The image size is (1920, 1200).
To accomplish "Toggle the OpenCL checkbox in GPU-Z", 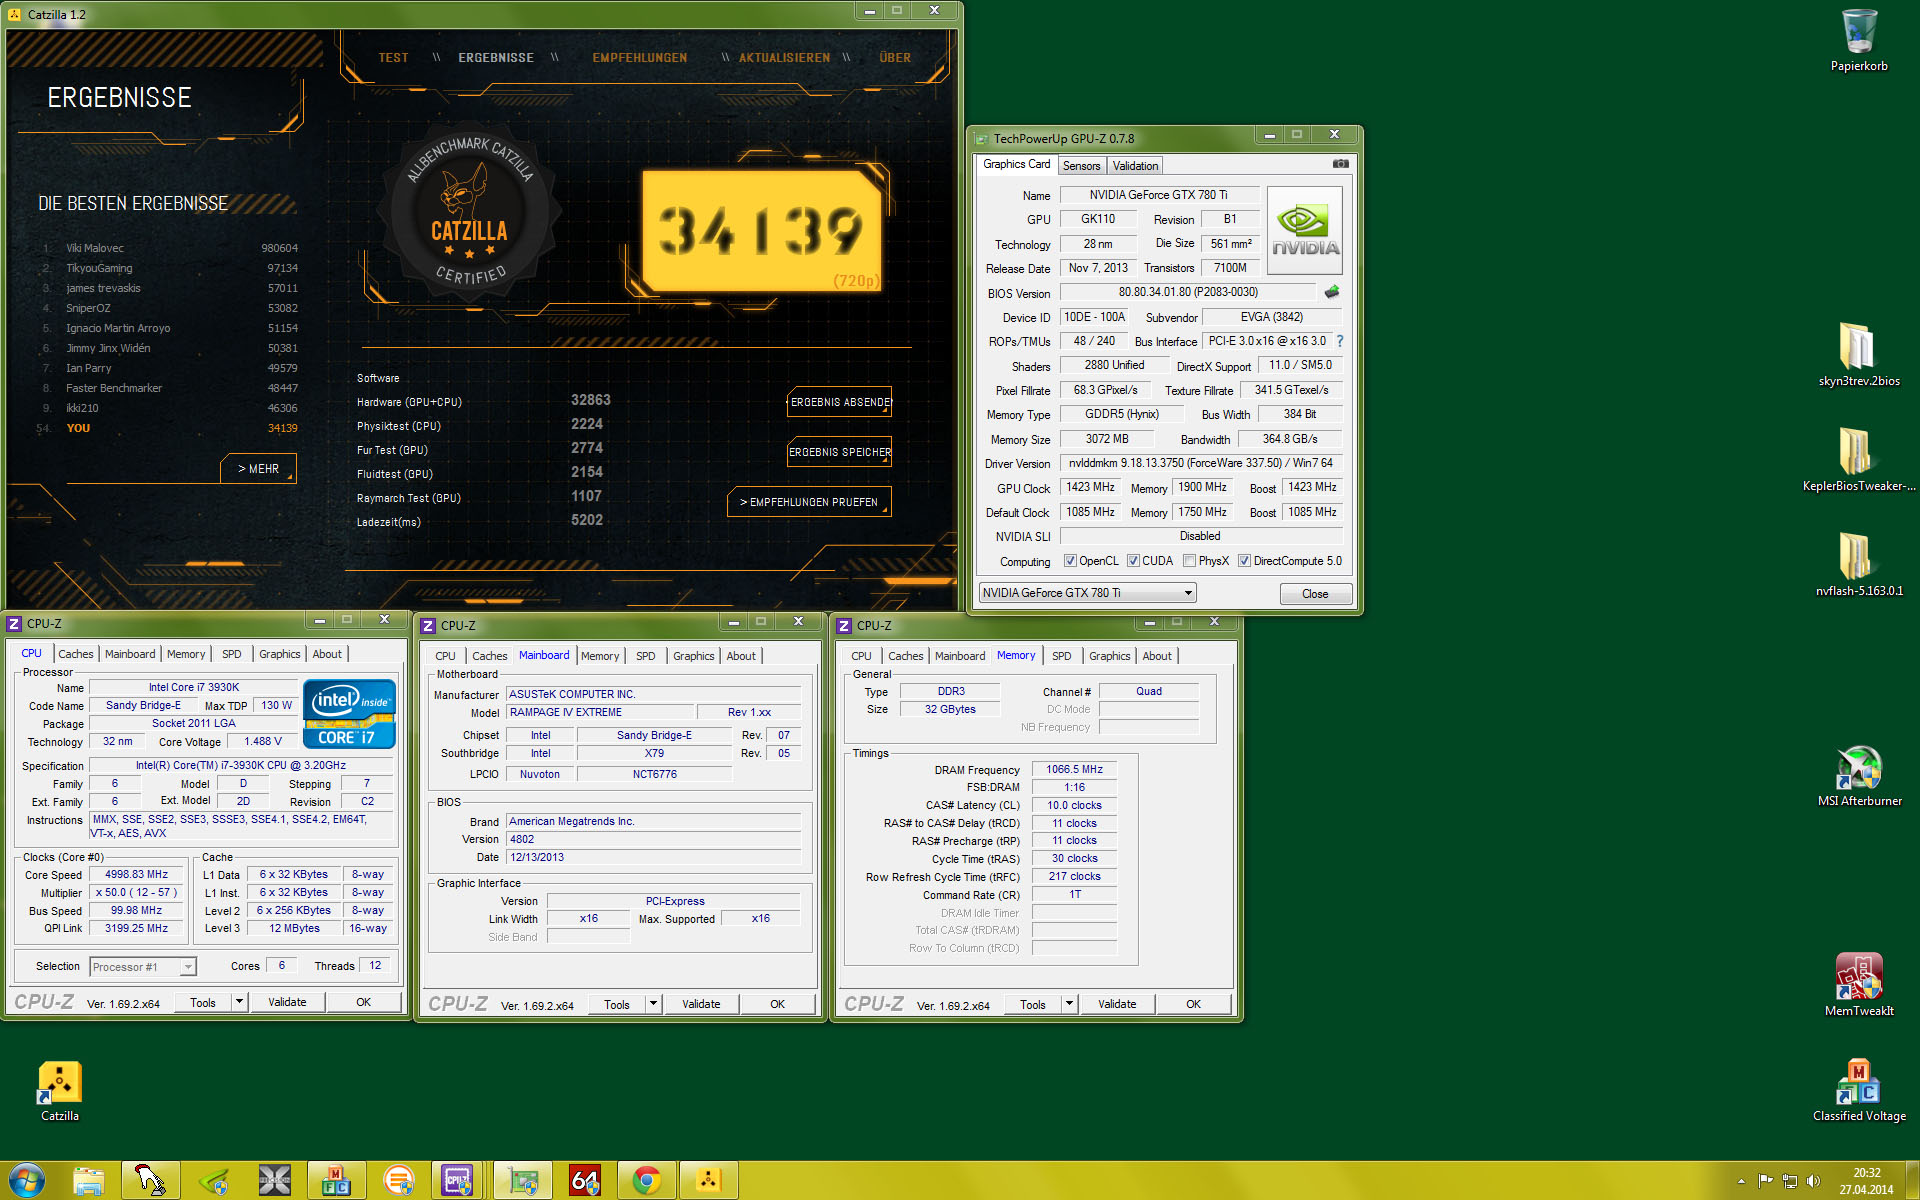I will pos(1070,561).
